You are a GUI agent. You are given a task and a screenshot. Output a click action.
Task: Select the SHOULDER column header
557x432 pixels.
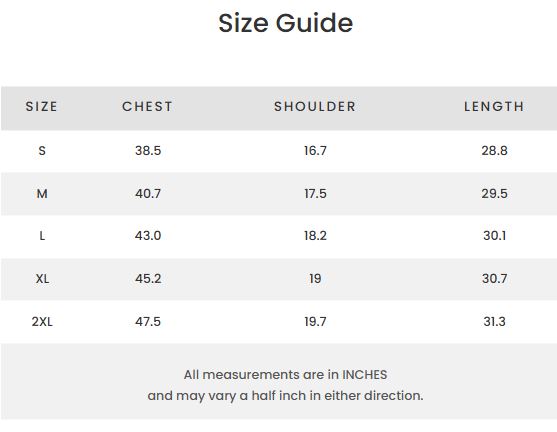pyautogui.click(x=315, y=107)
